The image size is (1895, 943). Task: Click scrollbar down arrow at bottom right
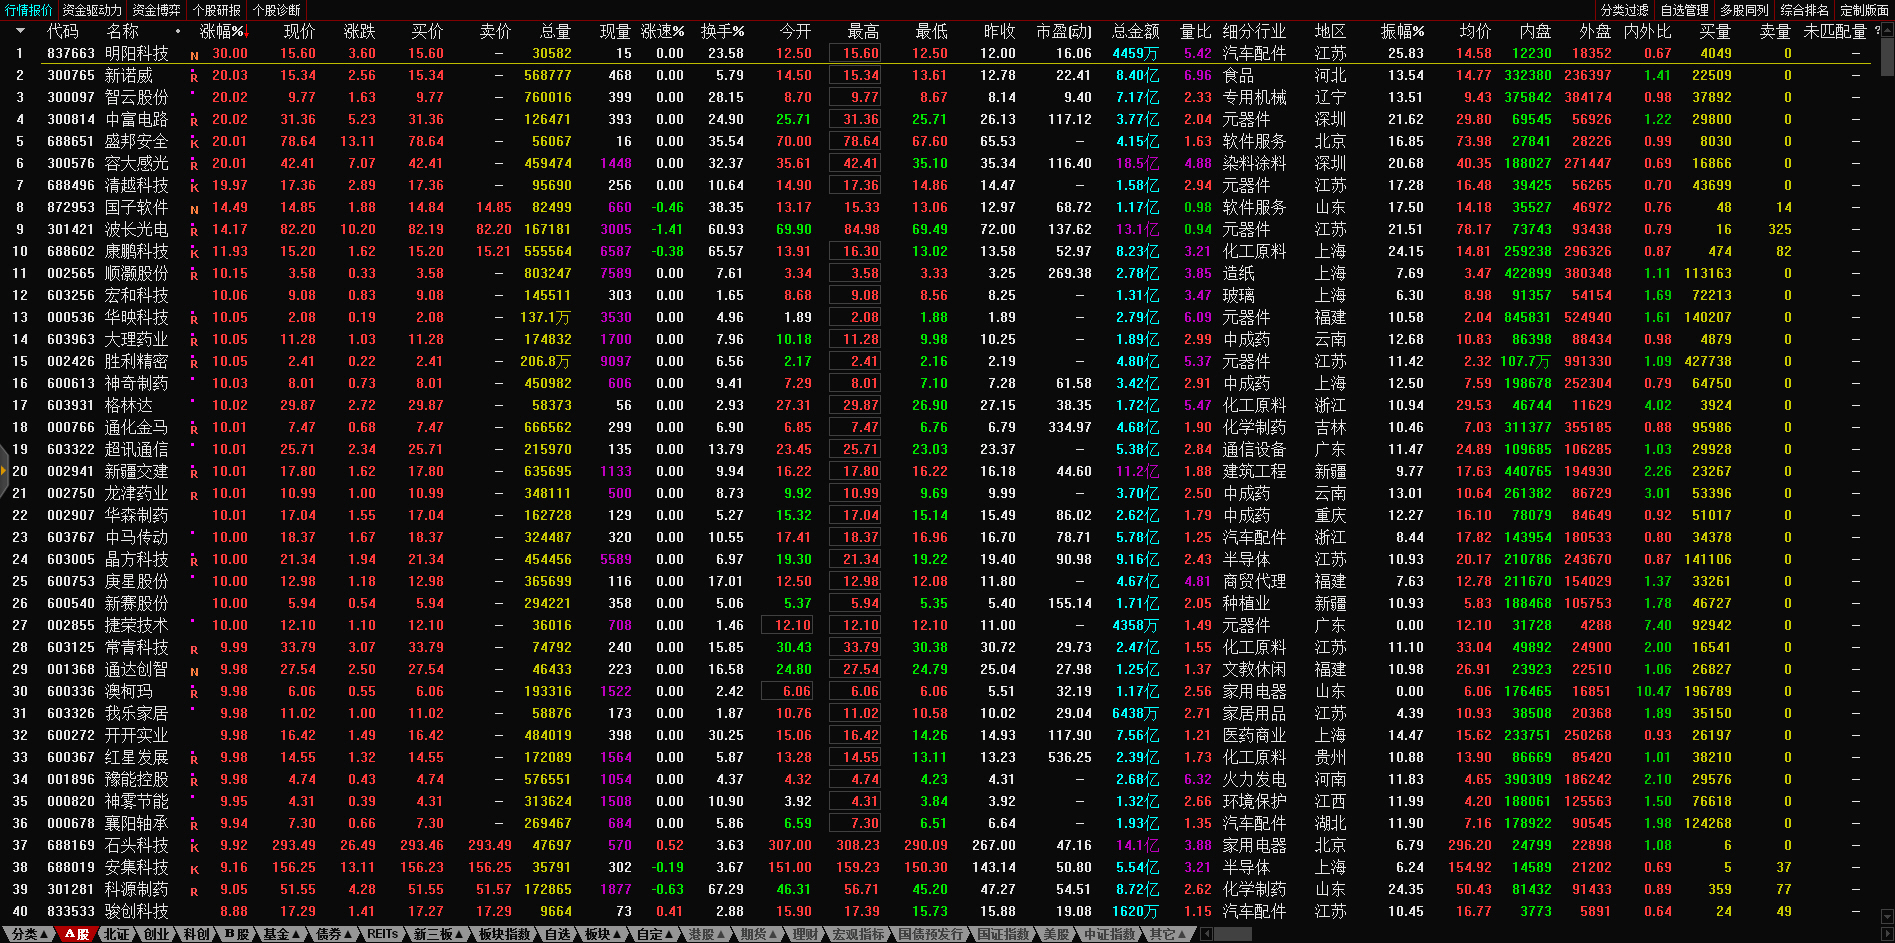[1886, 915]
